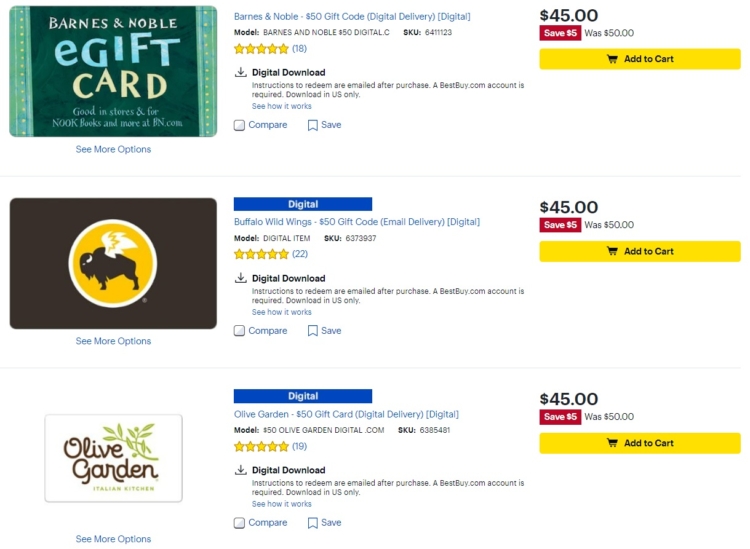Save the Buffalo Wild Wings gift code via bookmark icon
The height and width of the screenshot is (549, 750).
312,331
